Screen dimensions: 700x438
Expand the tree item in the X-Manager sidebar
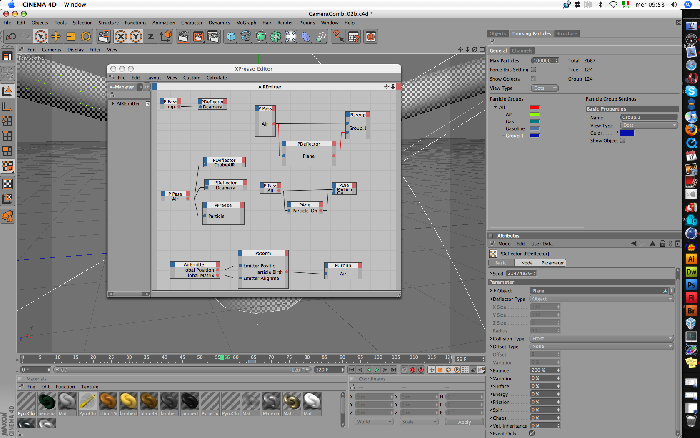point(113,103)
